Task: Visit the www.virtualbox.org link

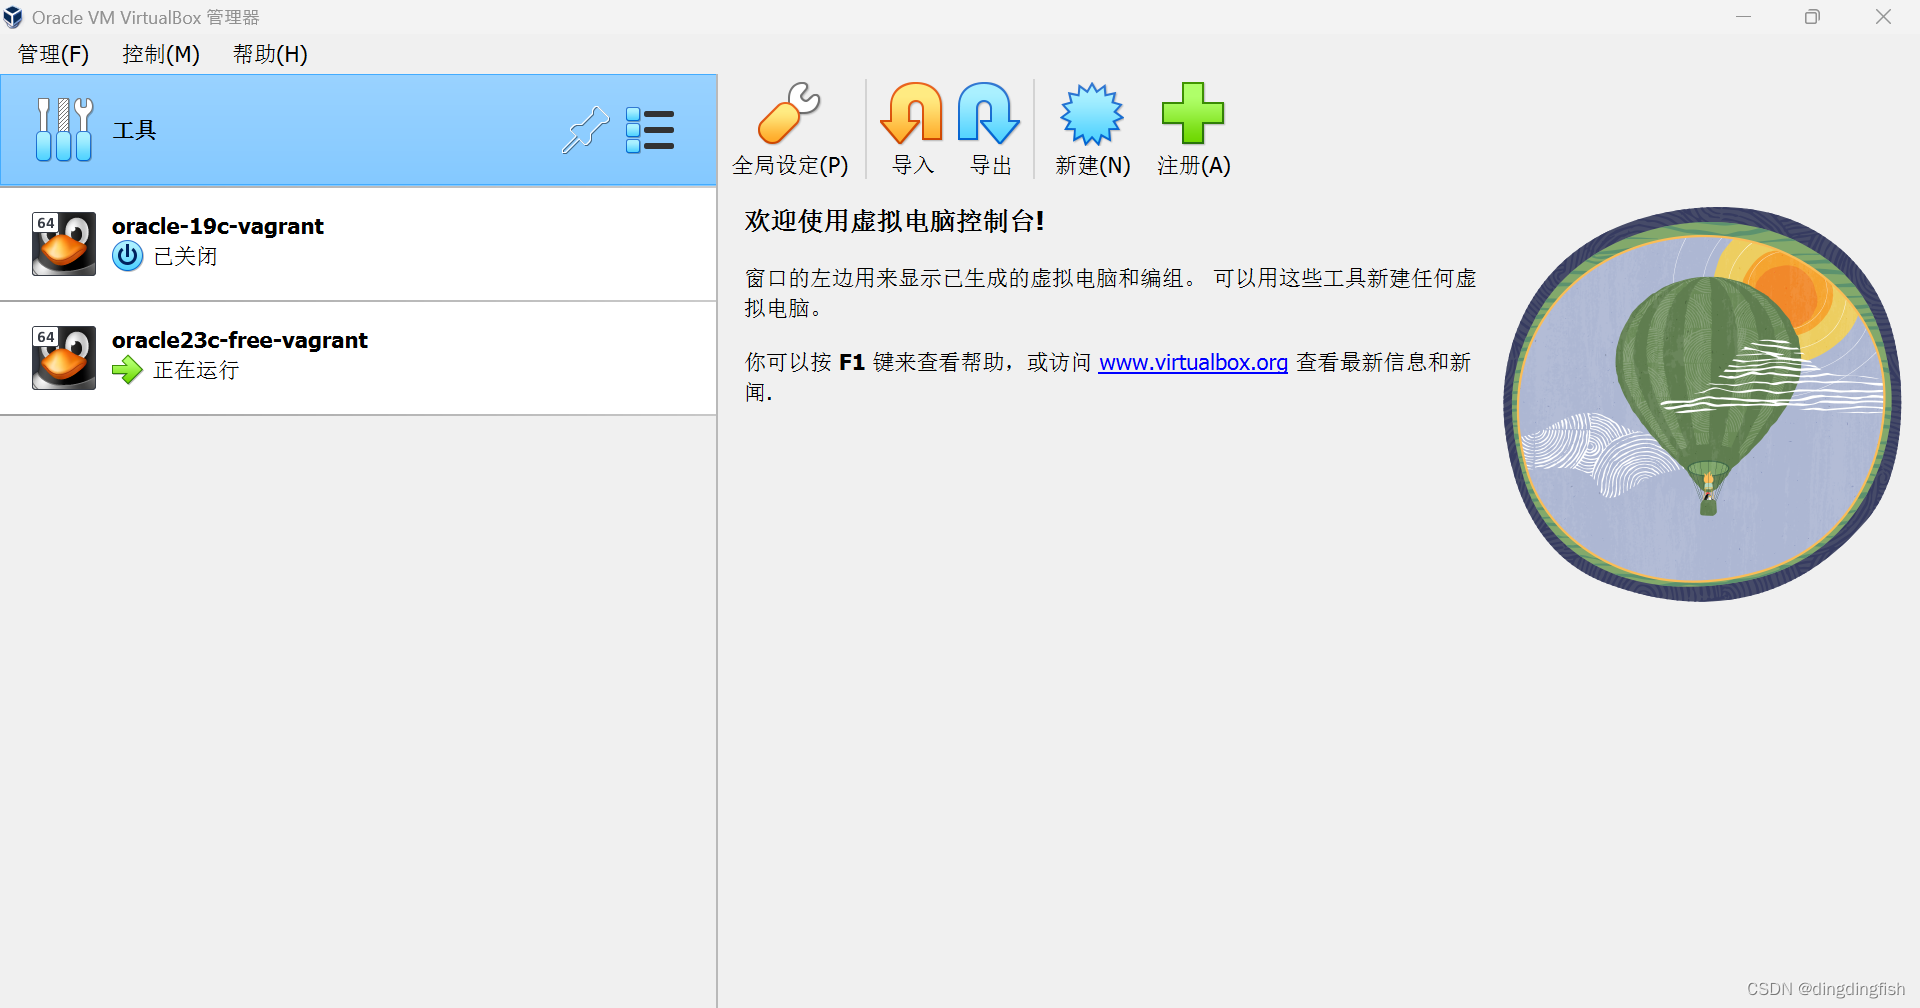Action: (x=1193, y=362)
